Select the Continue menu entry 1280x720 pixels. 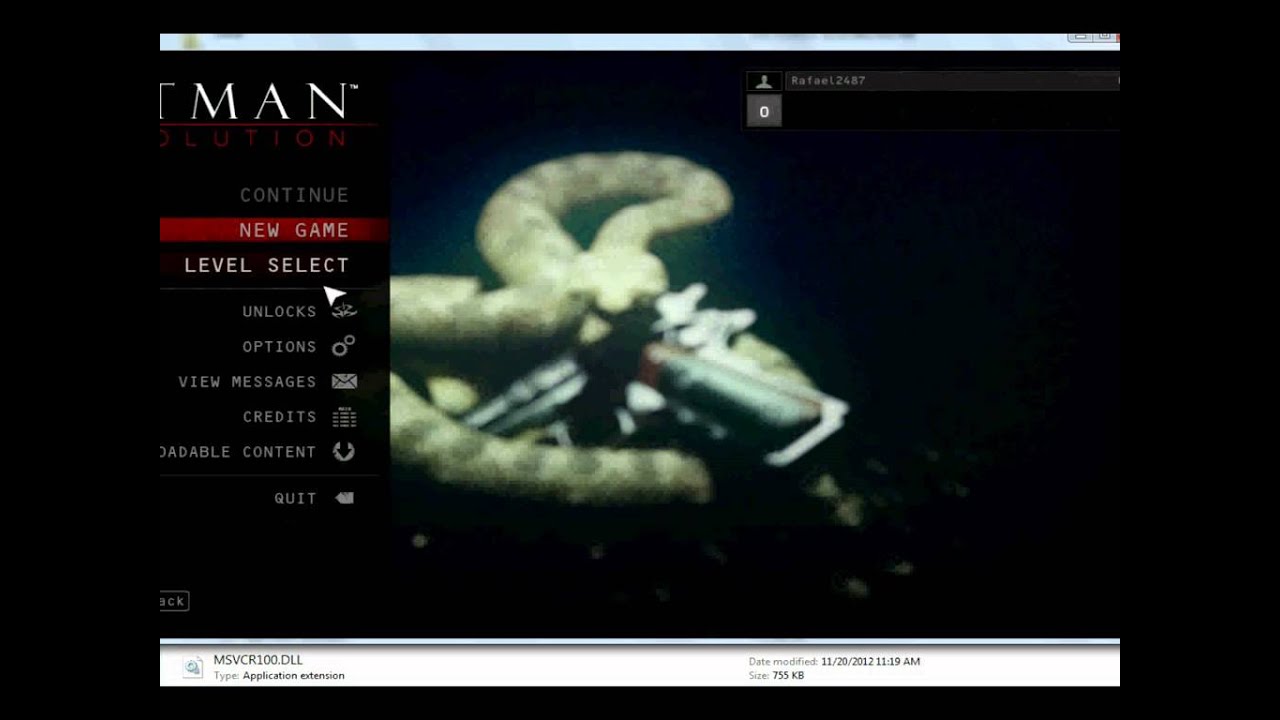click(x=294, y=195)
